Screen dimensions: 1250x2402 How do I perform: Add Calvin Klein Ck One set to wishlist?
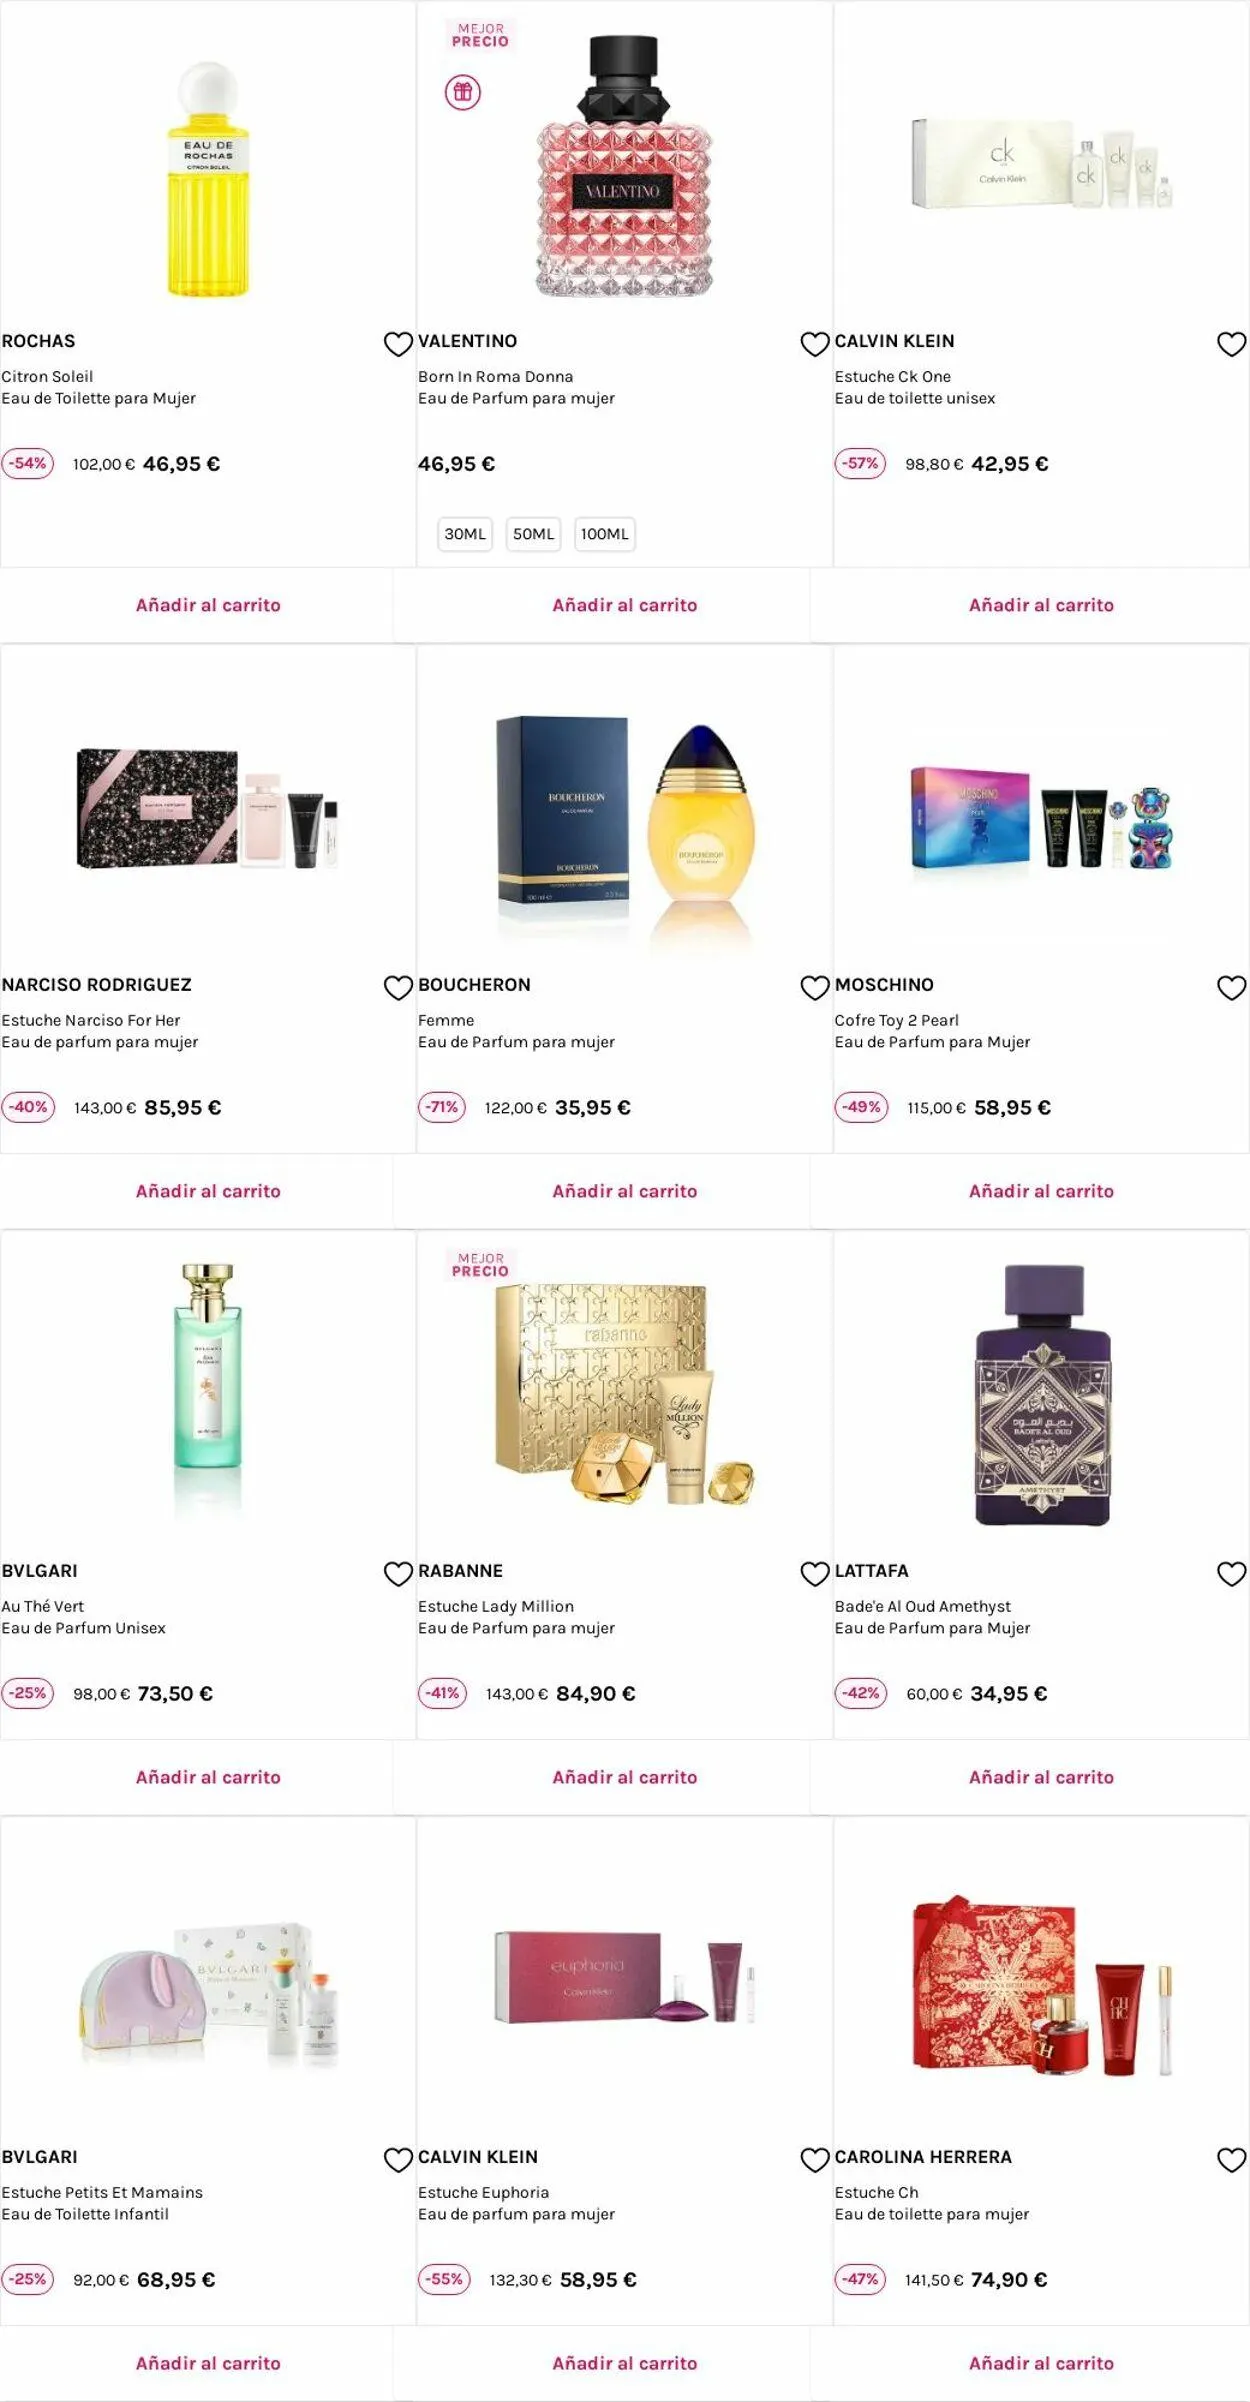1231,344
